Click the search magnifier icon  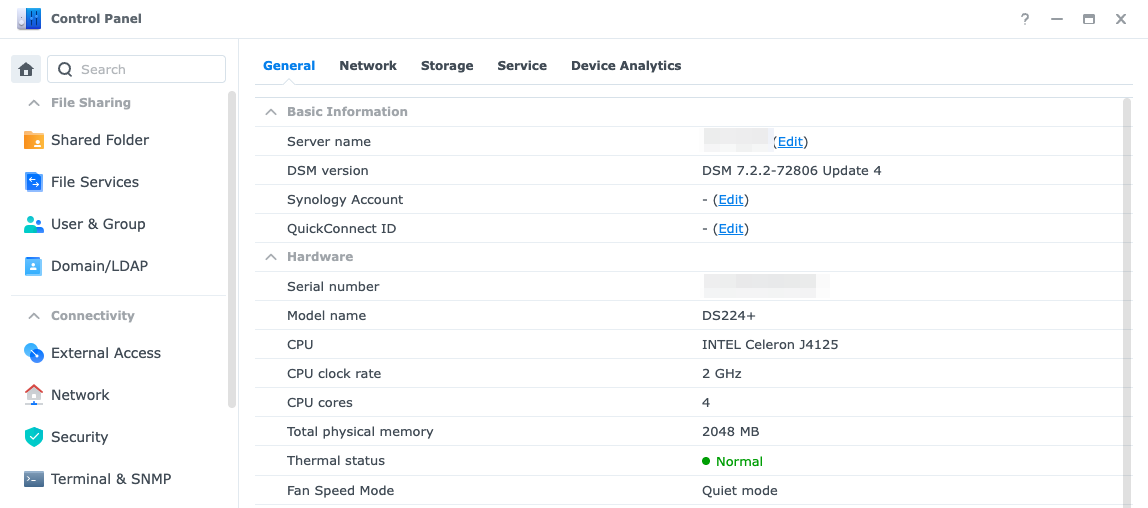coord(65,70)
